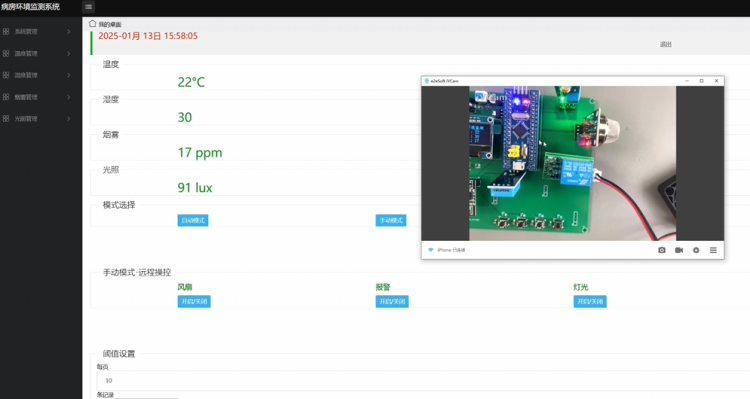Screen dimensions: 750x399
Task: Click the grid icon beside 光照管理
Action: [6, 119]
